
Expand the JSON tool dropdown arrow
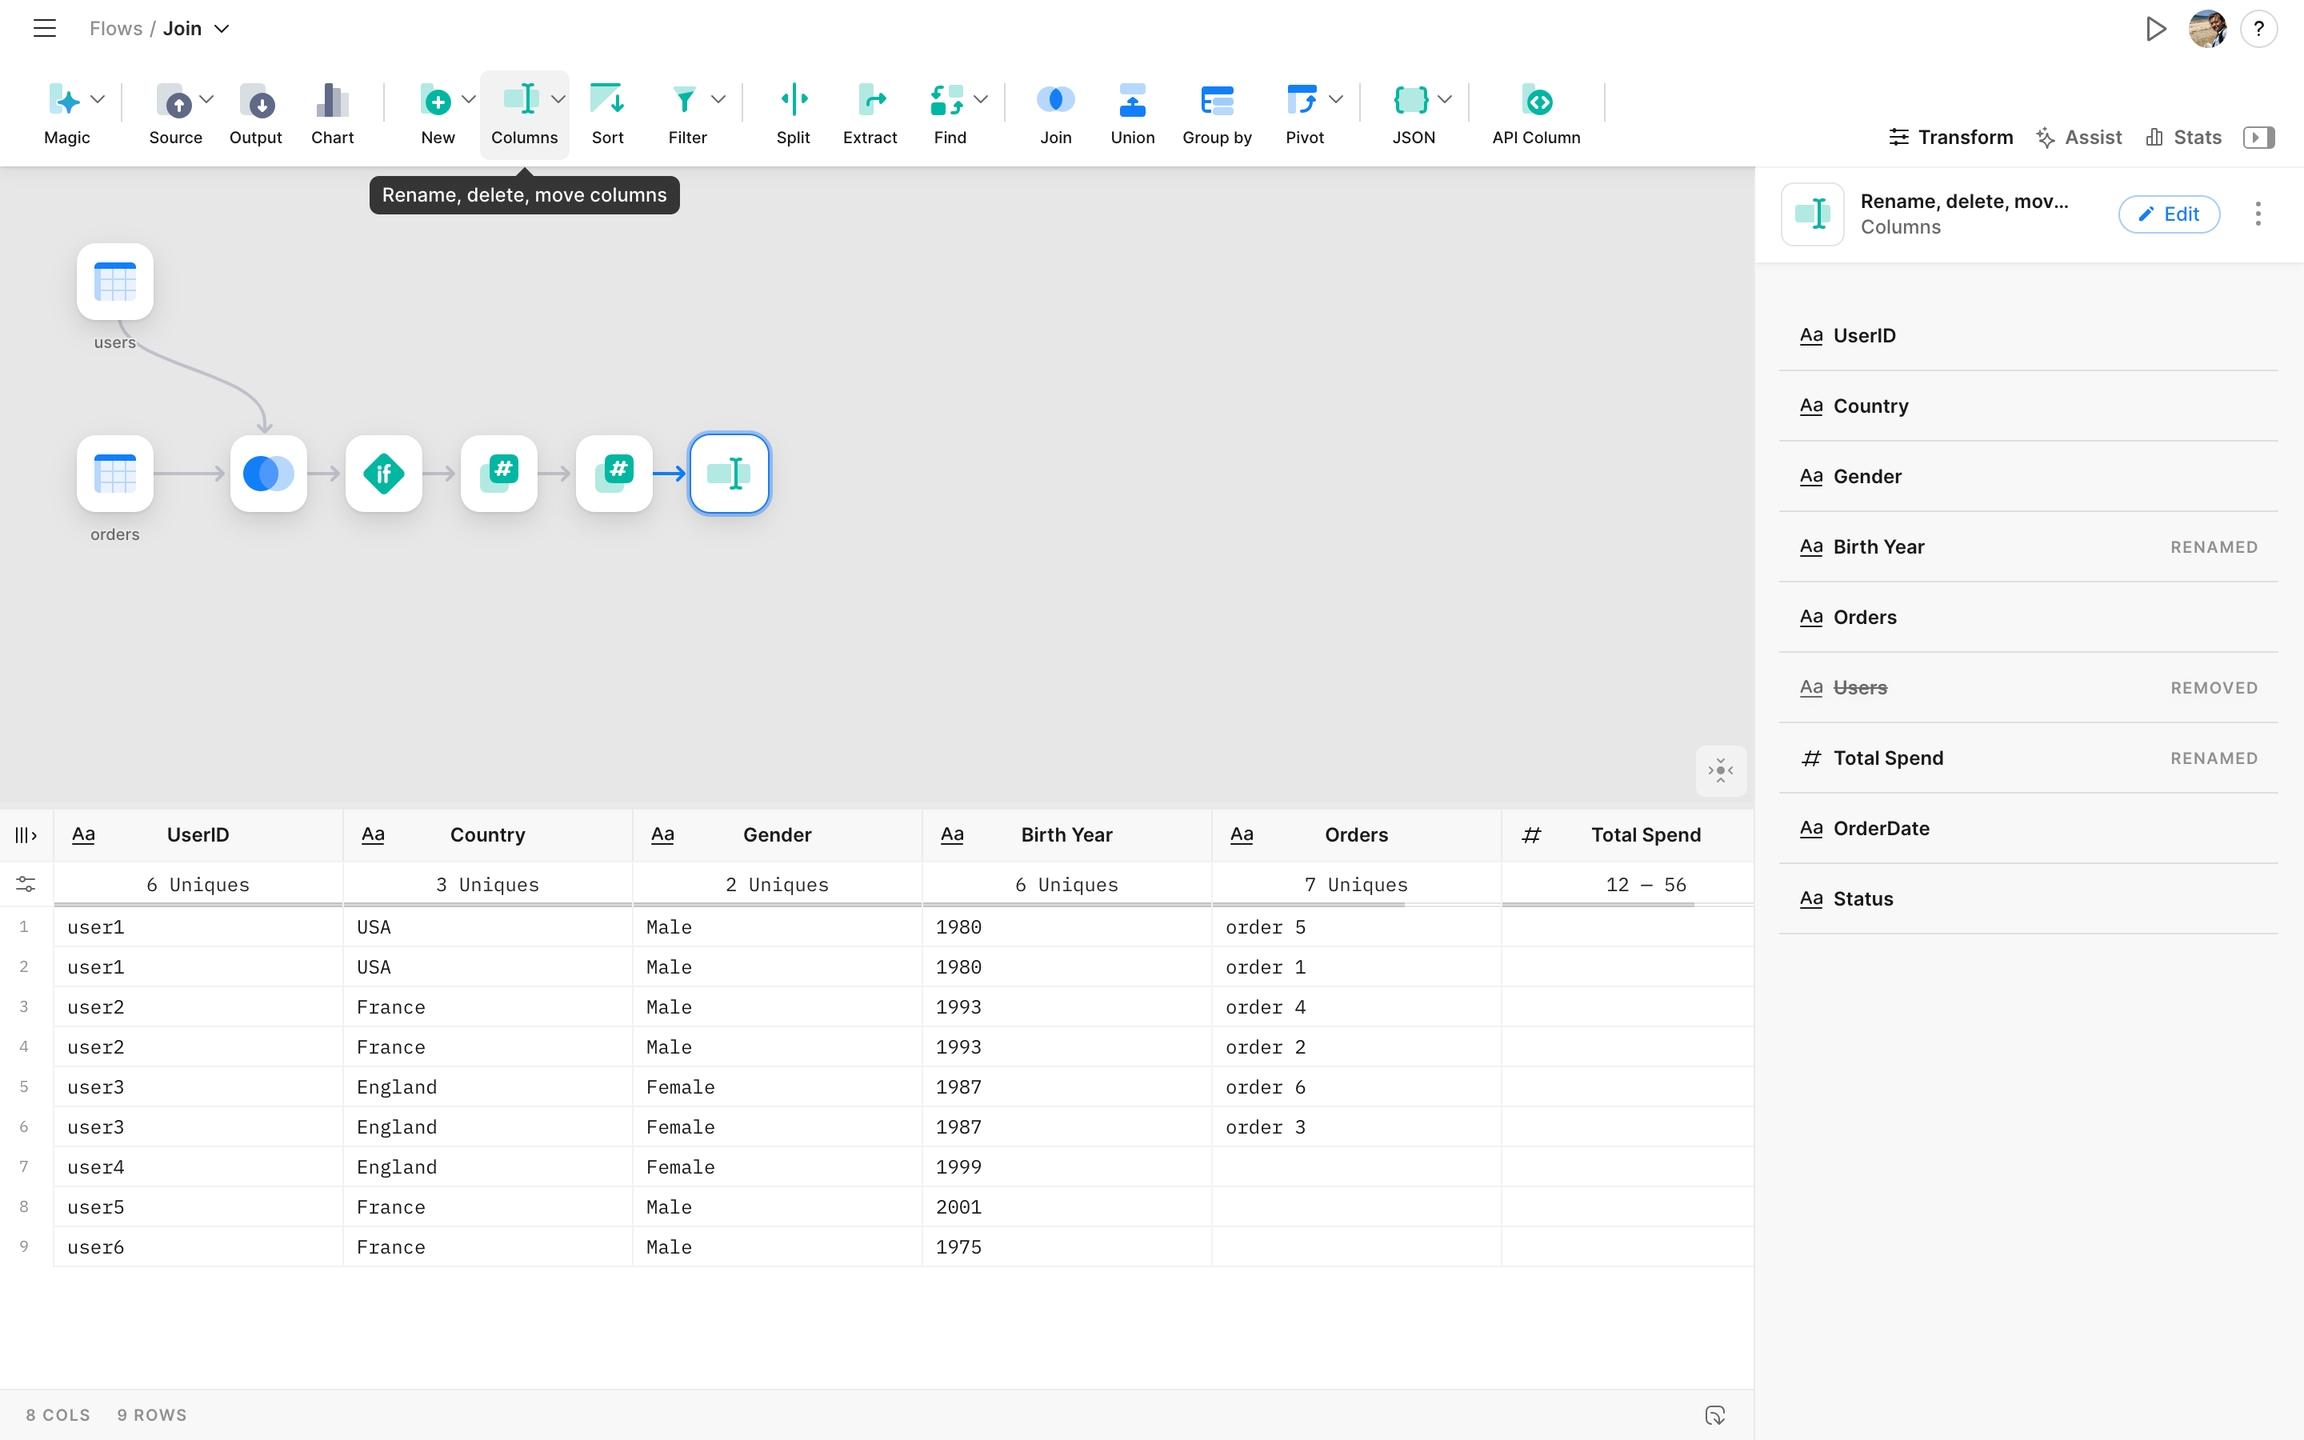[x=1444, y=99]
